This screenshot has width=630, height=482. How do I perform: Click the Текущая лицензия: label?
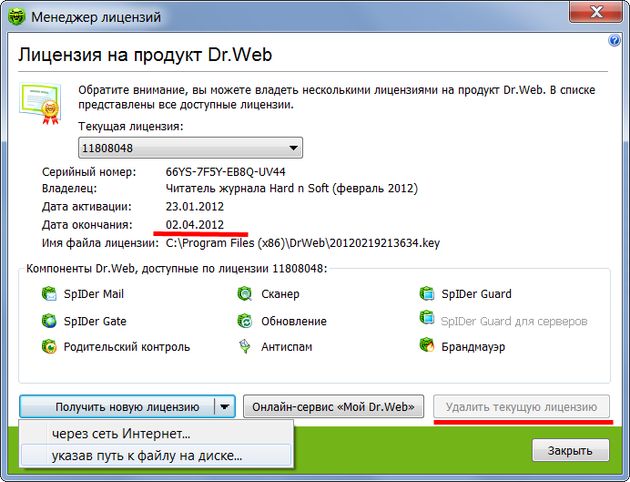[131, 126]
